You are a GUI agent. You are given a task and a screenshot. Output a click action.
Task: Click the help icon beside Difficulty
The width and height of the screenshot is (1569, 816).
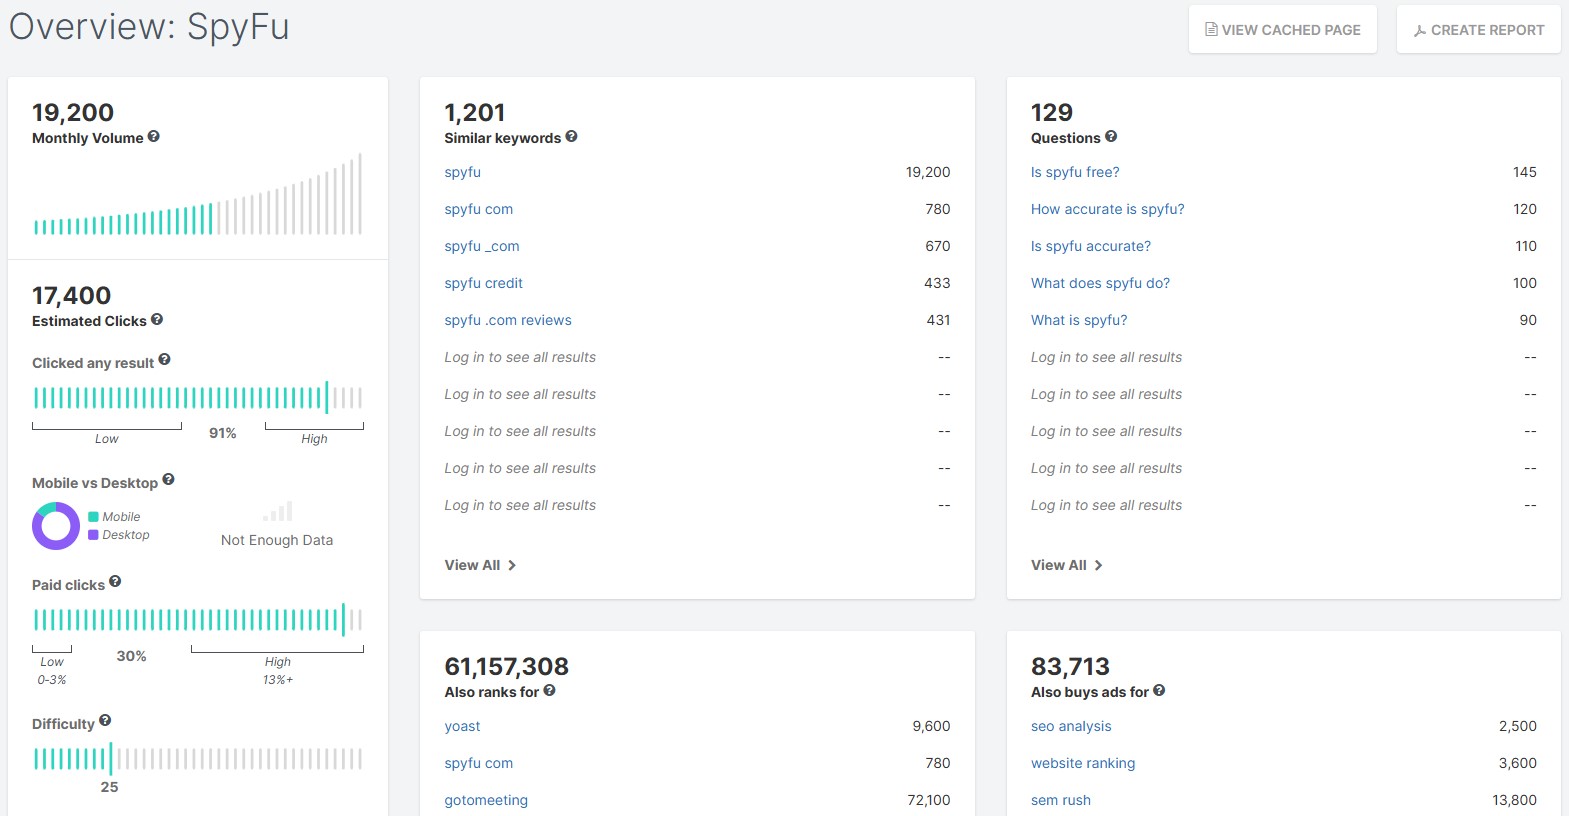coord(105,721)
